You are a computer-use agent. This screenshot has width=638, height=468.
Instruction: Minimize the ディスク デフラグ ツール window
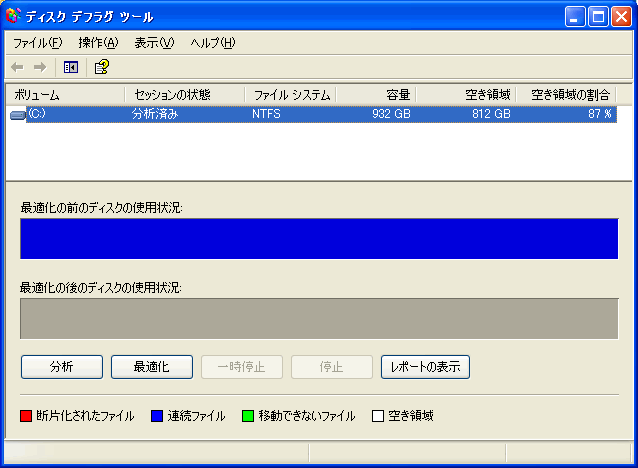pos(575,17)
